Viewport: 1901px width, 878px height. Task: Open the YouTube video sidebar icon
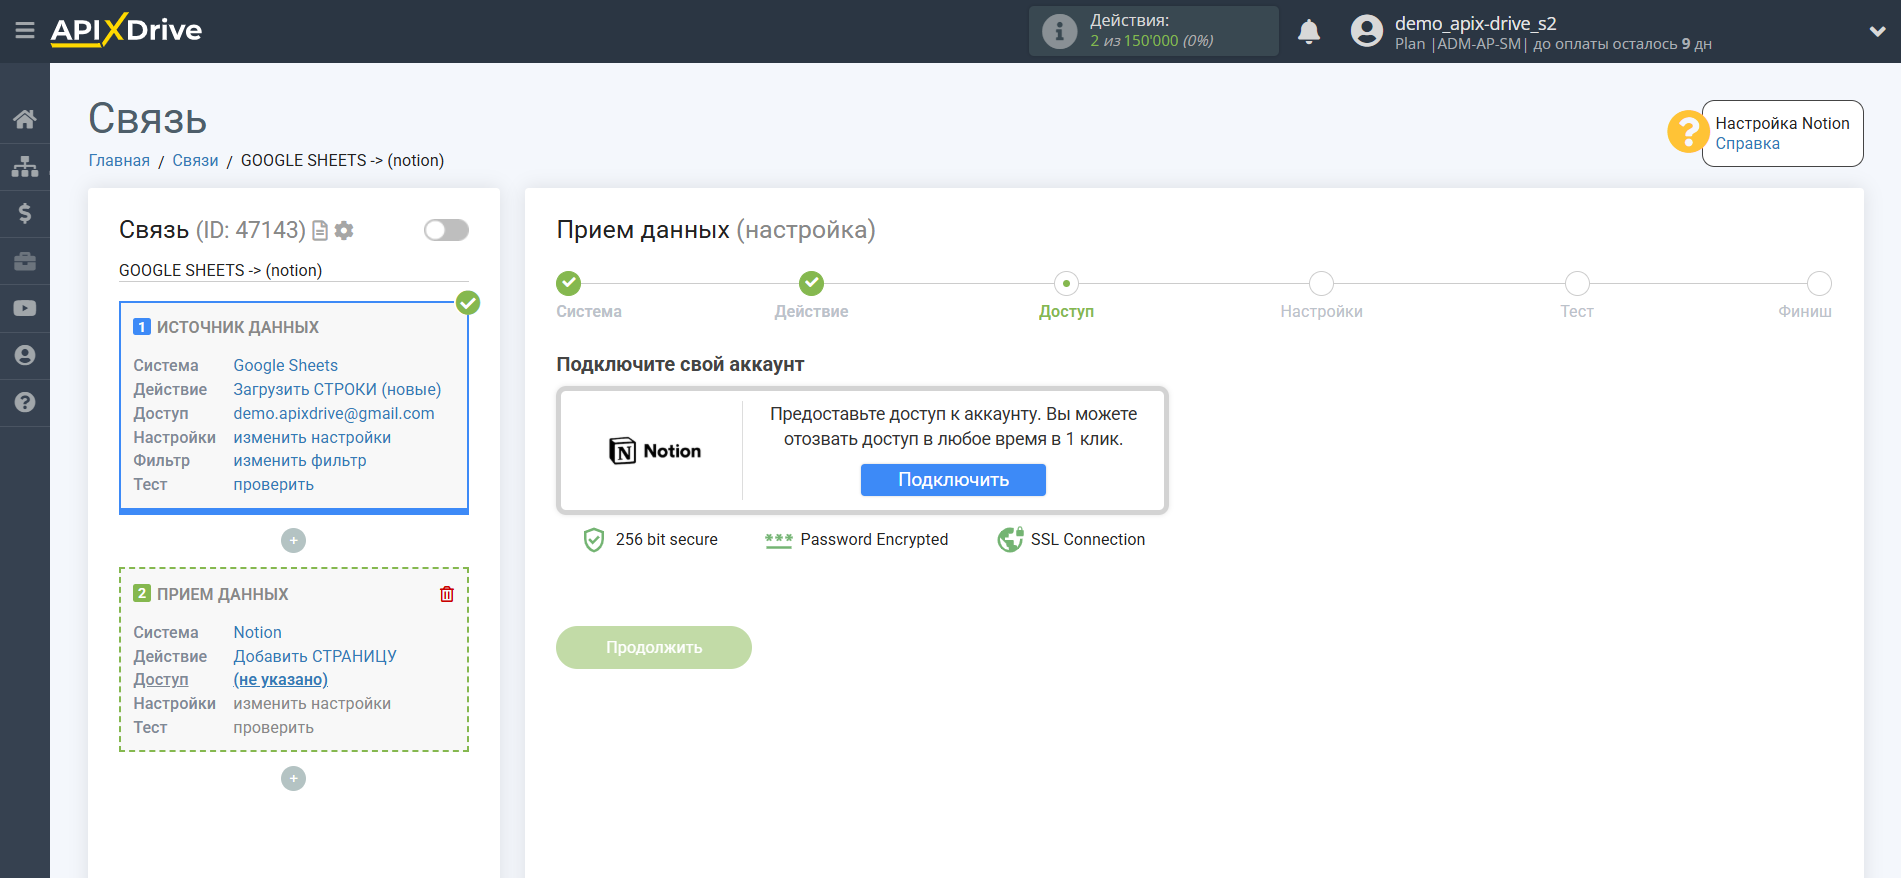(25, 308)
